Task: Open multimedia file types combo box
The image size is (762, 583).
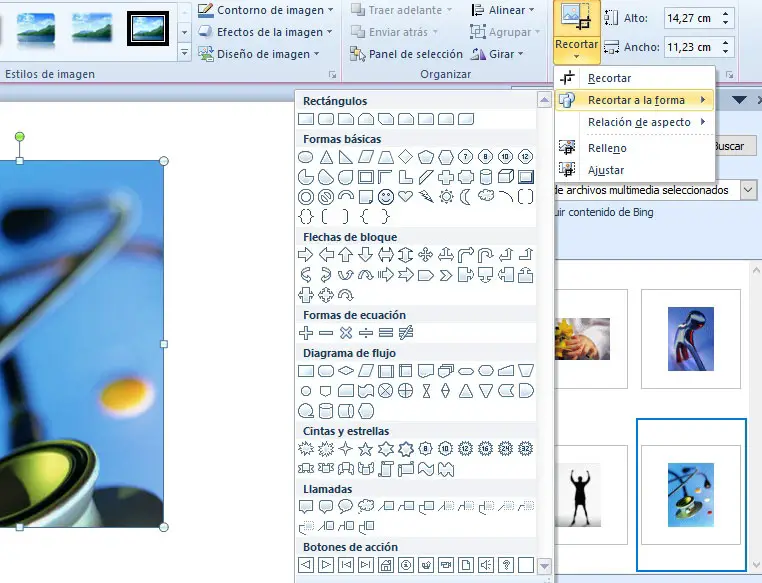Action: pyautogui.click(x=748, y=190)
